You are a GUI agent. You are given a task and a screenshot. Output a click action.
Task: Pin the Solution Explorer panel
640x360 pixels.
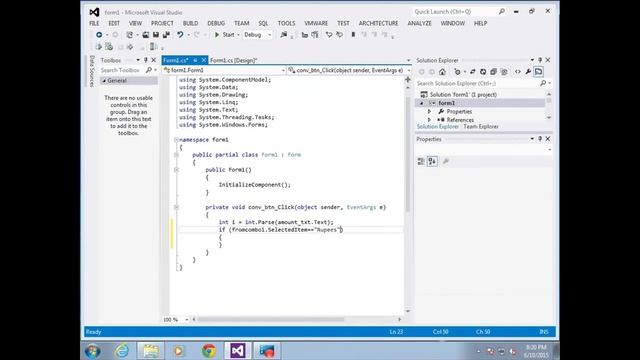540,60
